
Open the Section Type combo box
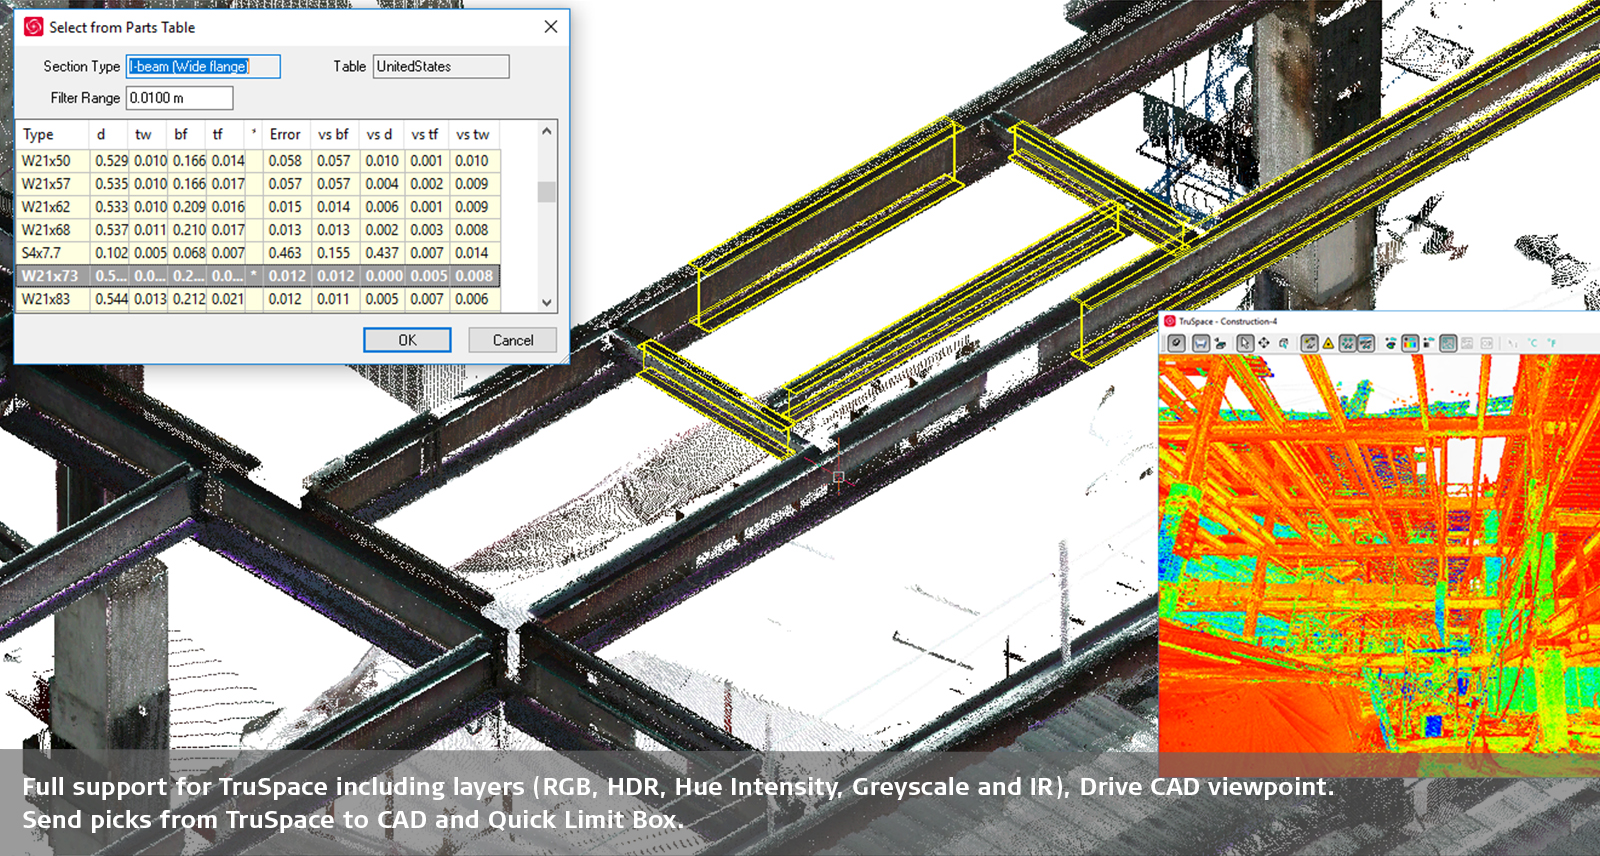tap(203, 67)
